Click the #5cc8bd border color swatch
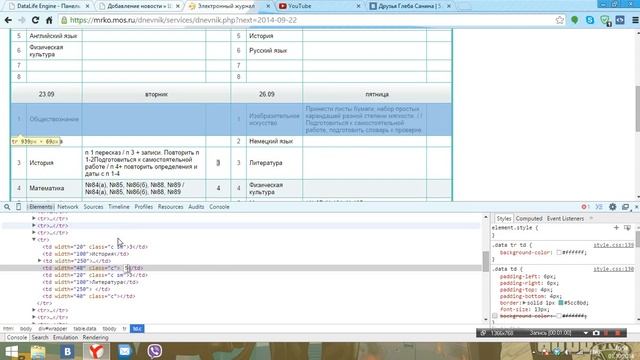The width and height of the screenshot is (640, 360). (x=561, y=303)
